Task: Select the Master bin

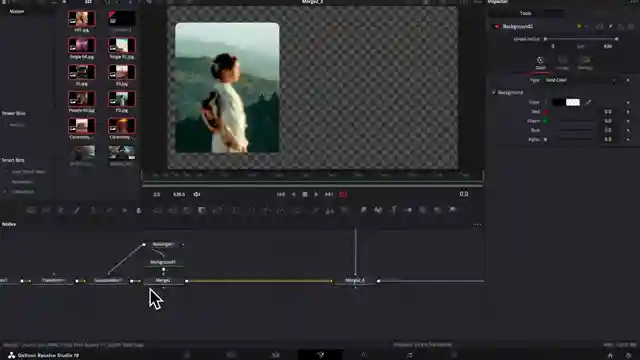Action: click(x=17, y=11)
